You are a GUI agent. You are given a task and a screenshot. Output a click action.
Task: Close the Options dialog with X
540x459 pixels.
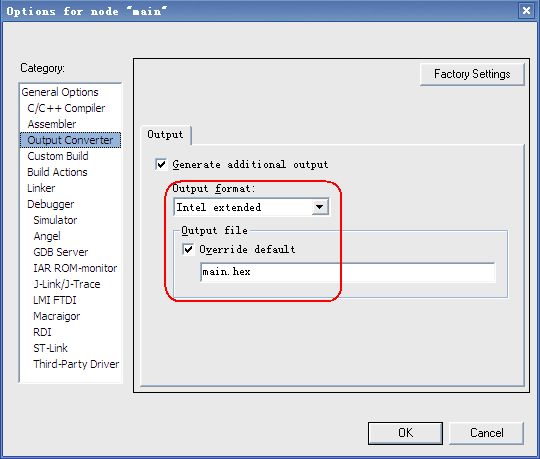pos(526,10)
